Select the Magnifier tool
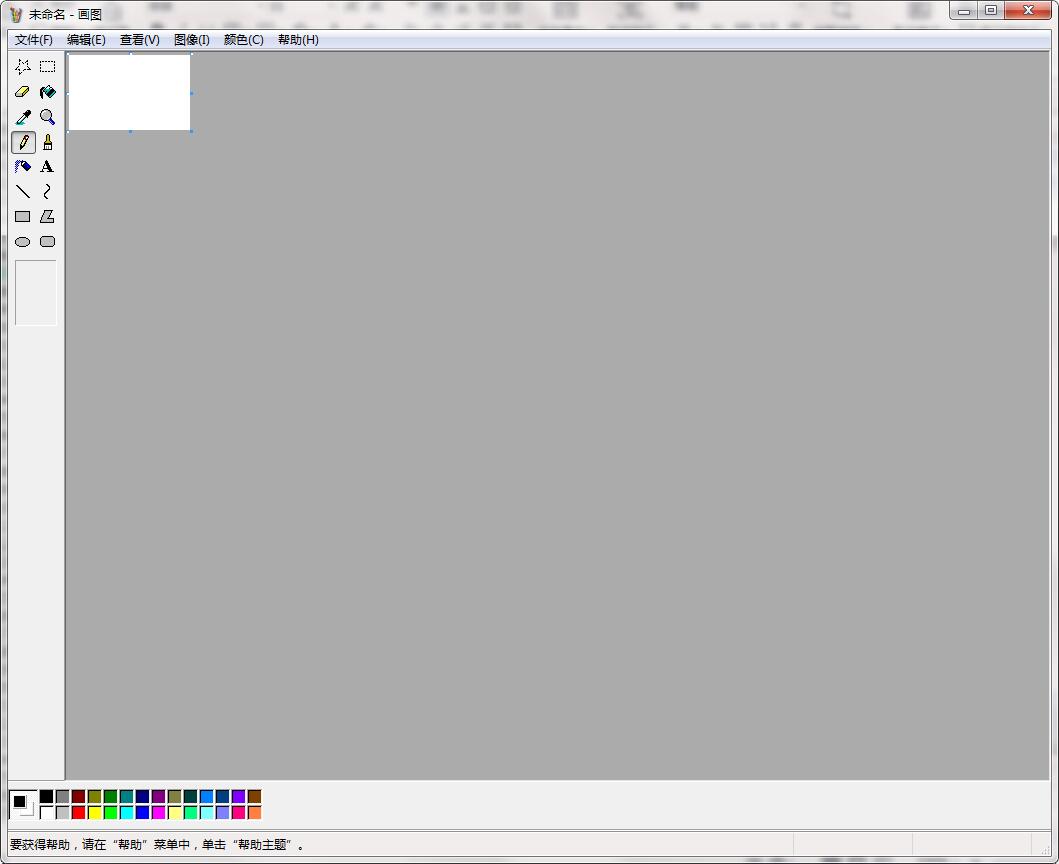Viewport: 1059px width, 864px height. (47, 116)
